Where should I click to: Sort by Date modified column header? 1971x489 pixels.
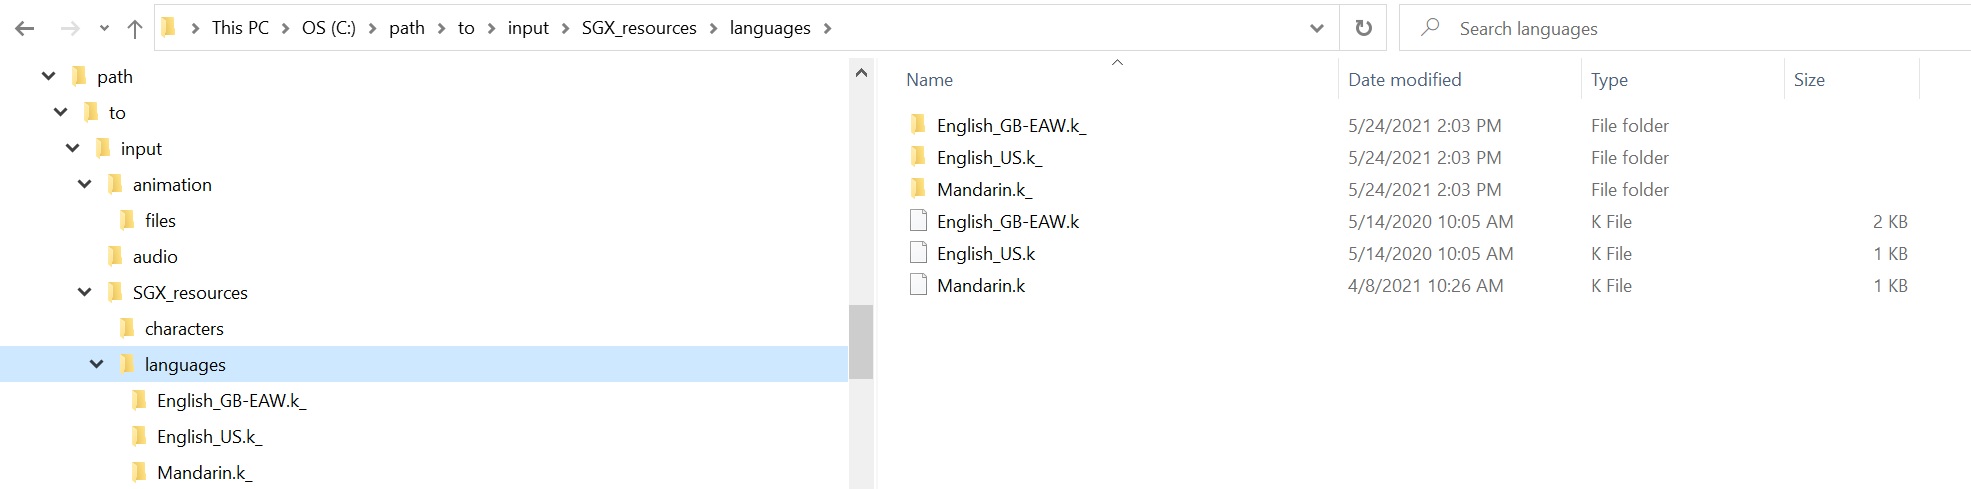coord(1404,80)
